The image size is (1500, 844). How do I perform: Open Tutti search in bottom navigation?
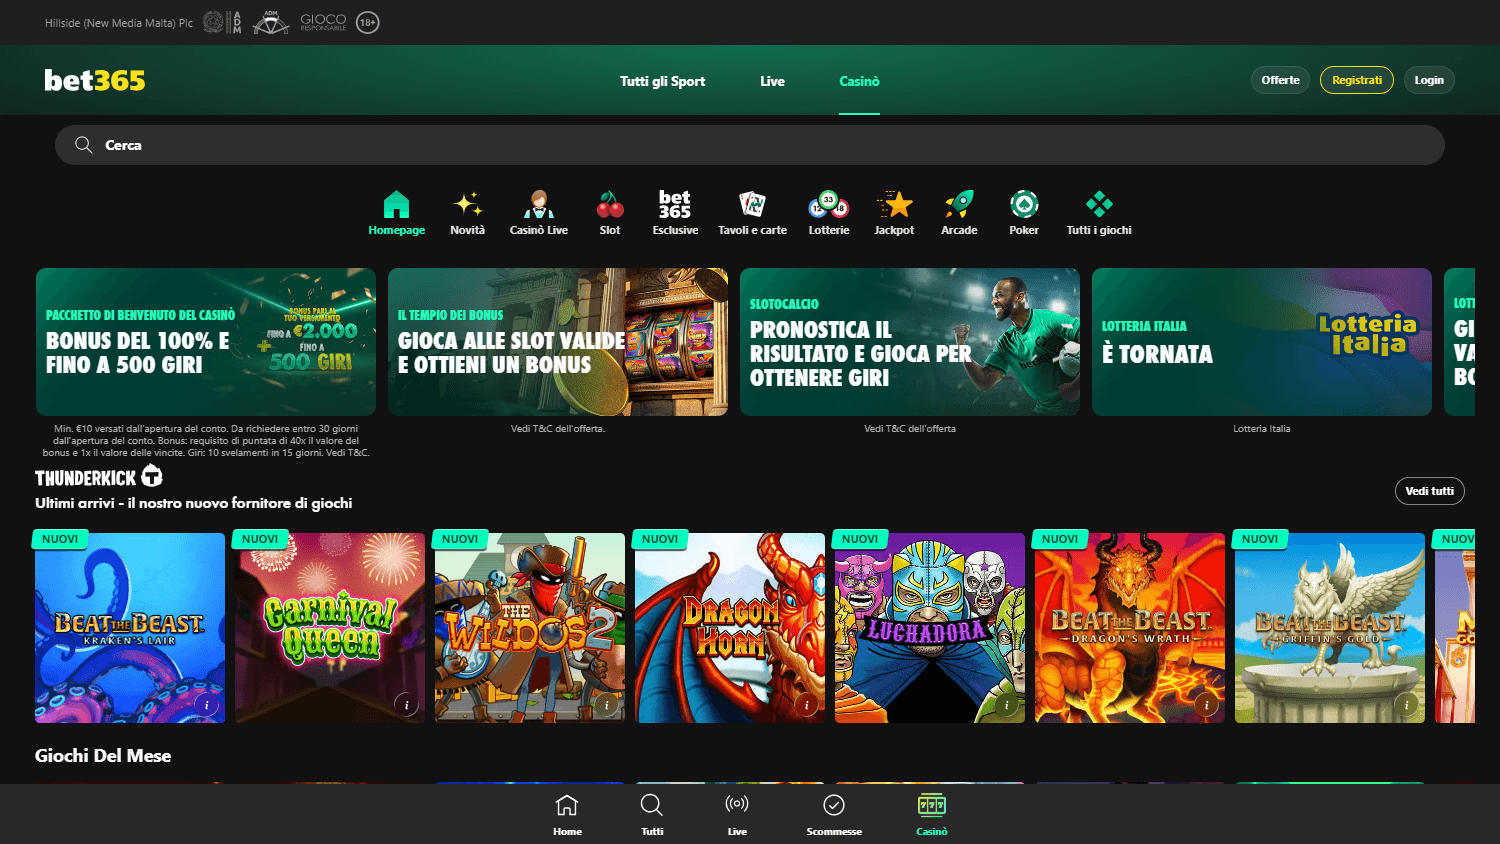652,814
